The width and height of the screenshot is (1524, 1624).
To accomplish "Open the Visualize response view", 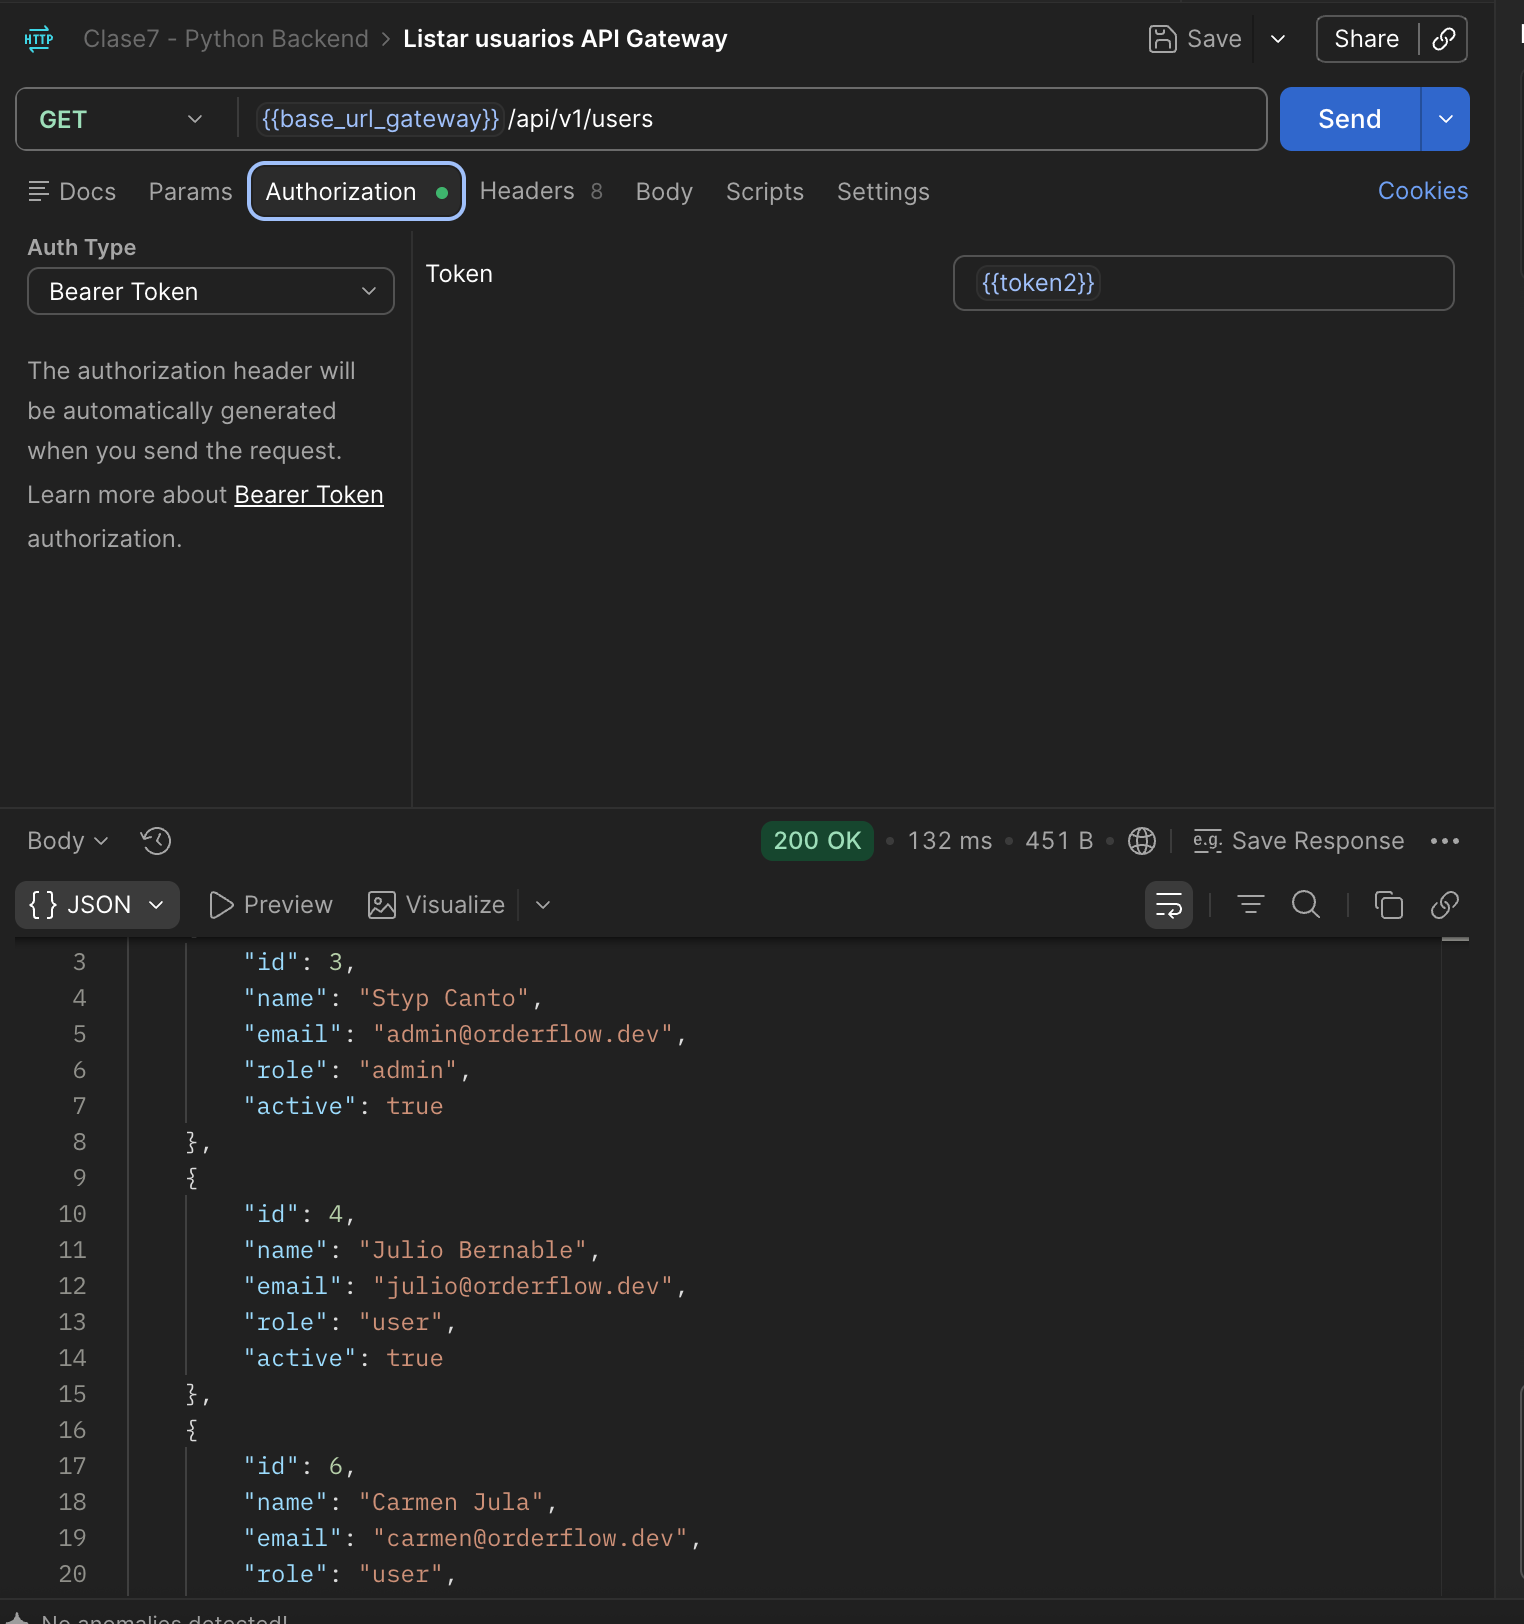I will [436, 905].
